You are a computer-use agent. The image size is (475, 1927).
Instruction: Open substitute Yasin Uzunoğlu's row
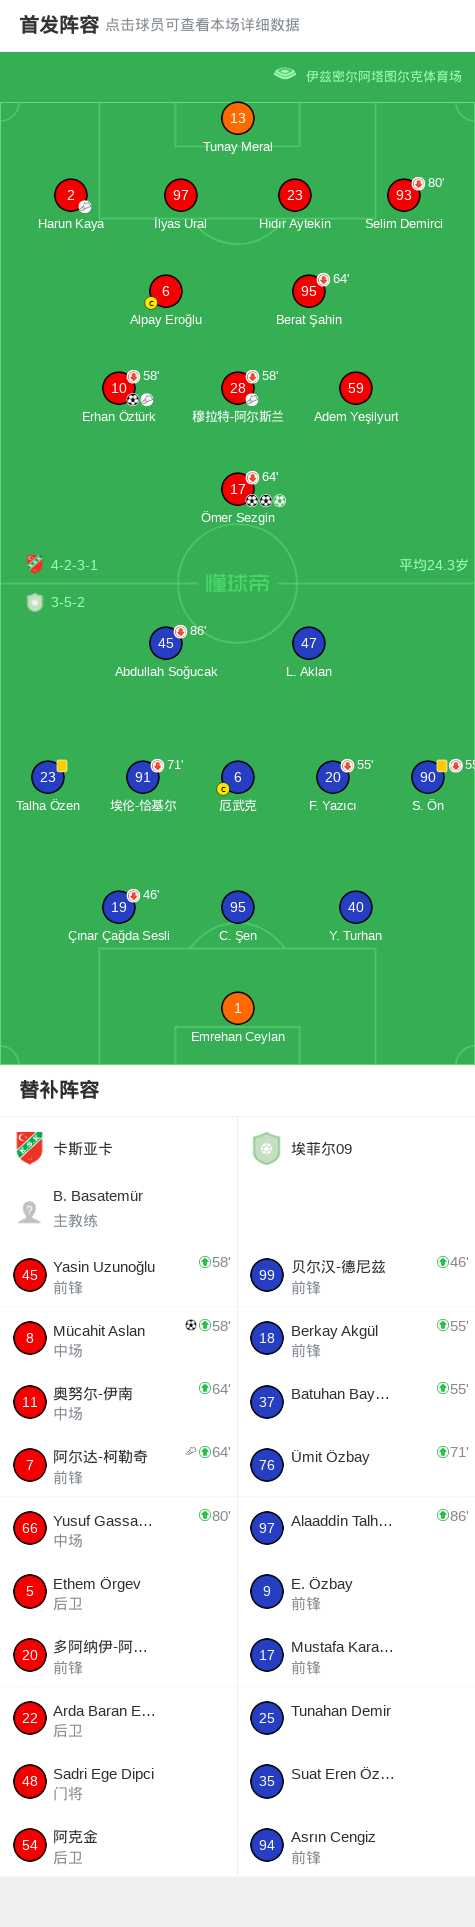(119, 1275)
